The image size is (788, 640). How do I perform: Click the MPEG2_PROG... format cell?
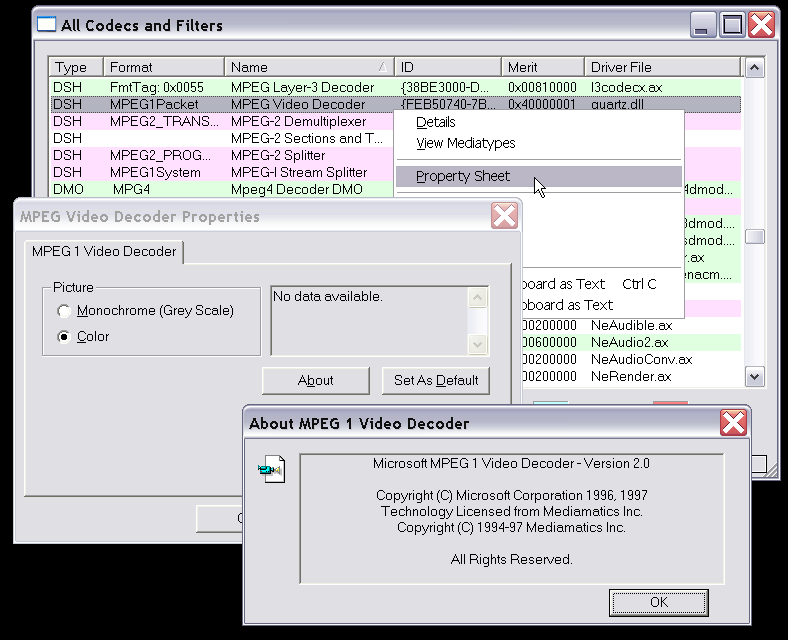[160, 156]
